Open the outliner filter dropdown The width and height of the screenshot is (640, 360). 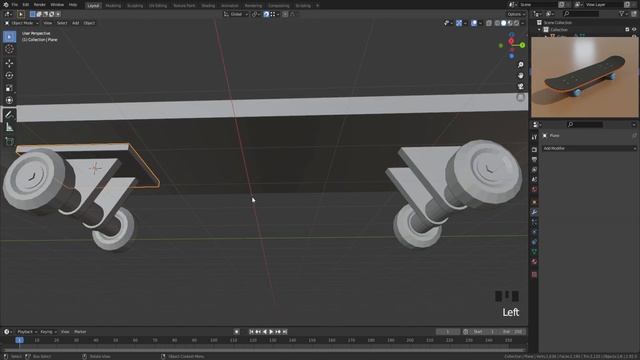tap(623, 14)
